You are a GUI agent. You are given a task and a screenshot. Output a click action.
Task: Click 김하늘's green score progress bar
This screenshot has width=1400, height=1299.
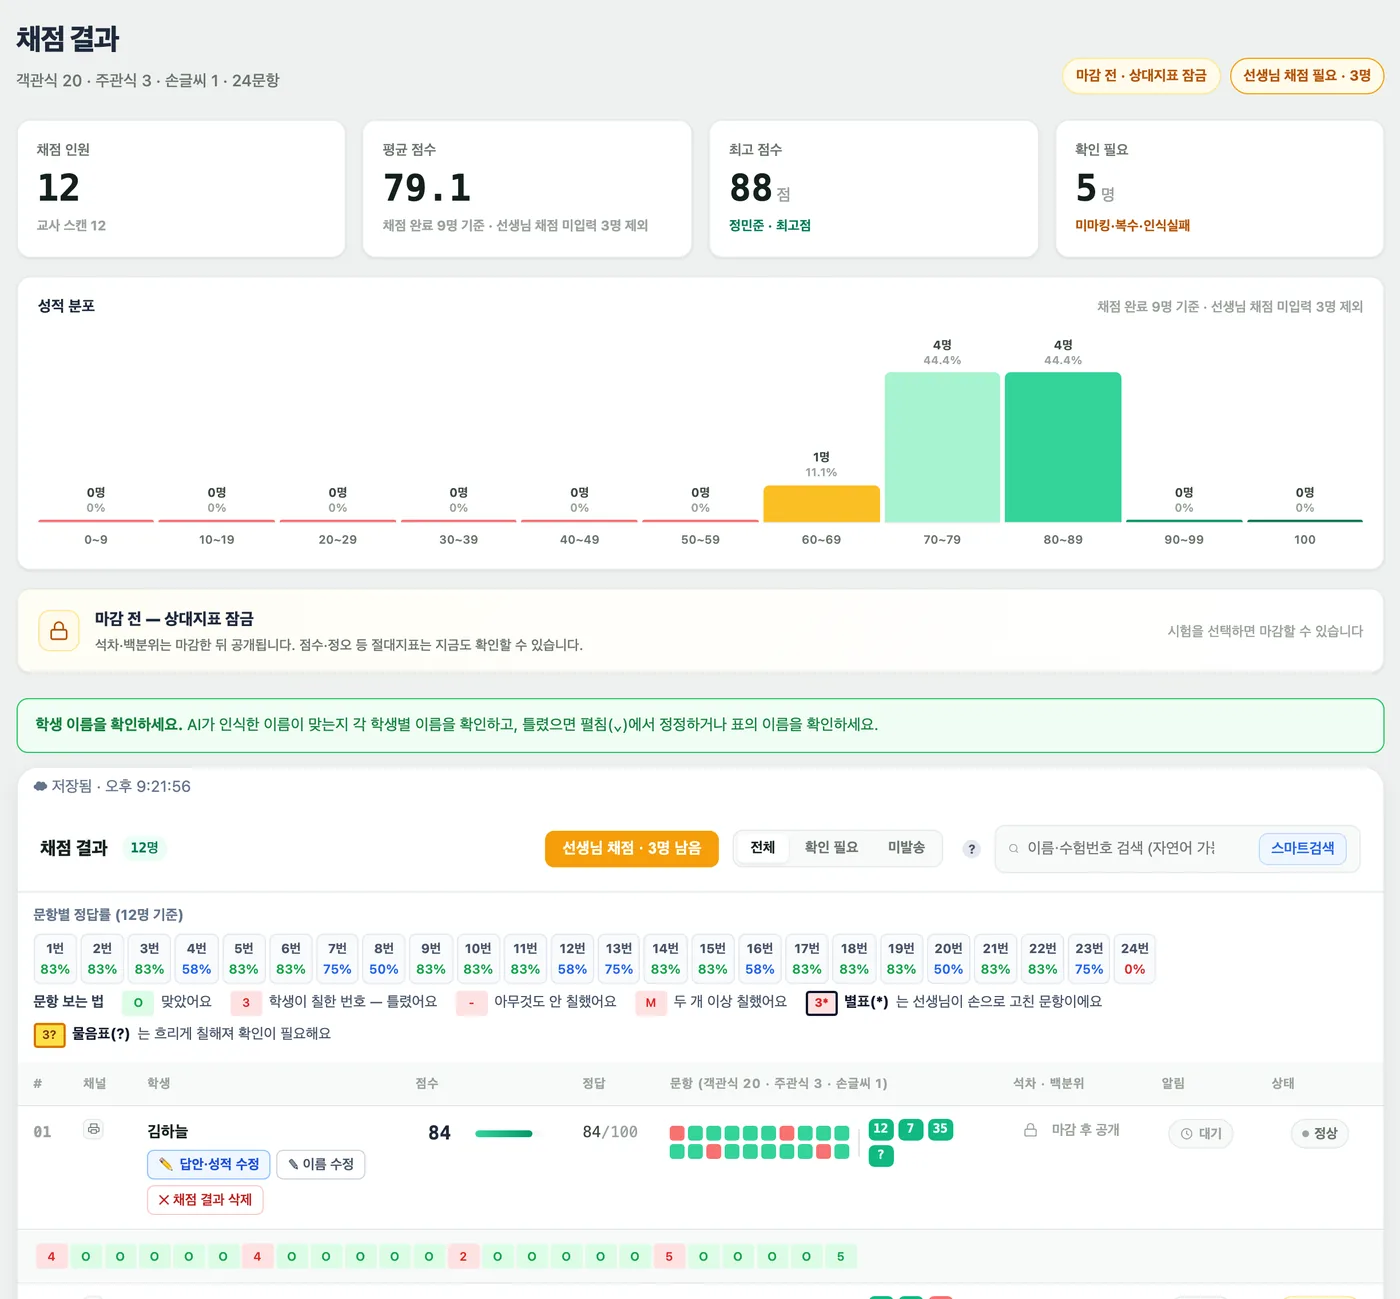click(x=504, y=1133)
